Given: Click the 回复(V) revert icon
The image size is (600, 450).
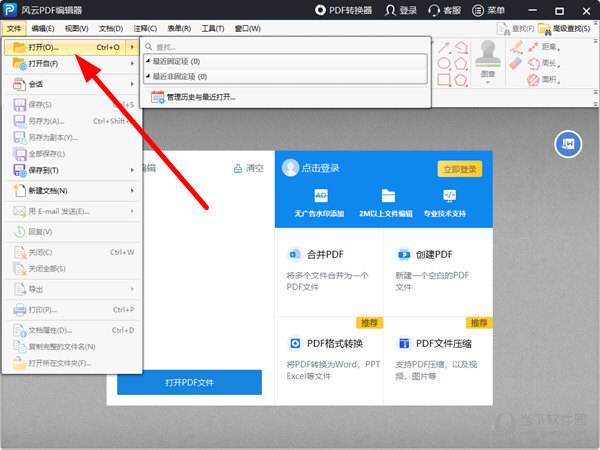Looking at the screenshot, I should (20, 232).
